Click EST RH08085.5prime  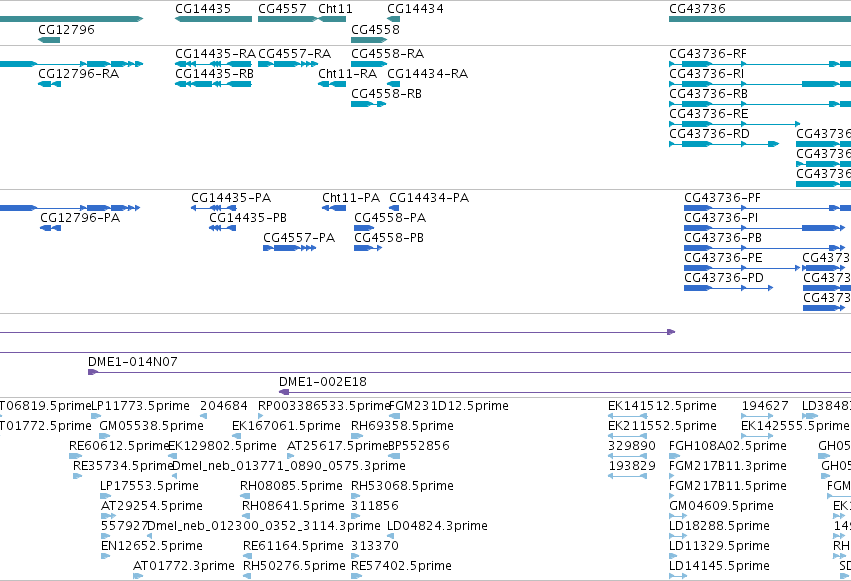click(245, 497)
